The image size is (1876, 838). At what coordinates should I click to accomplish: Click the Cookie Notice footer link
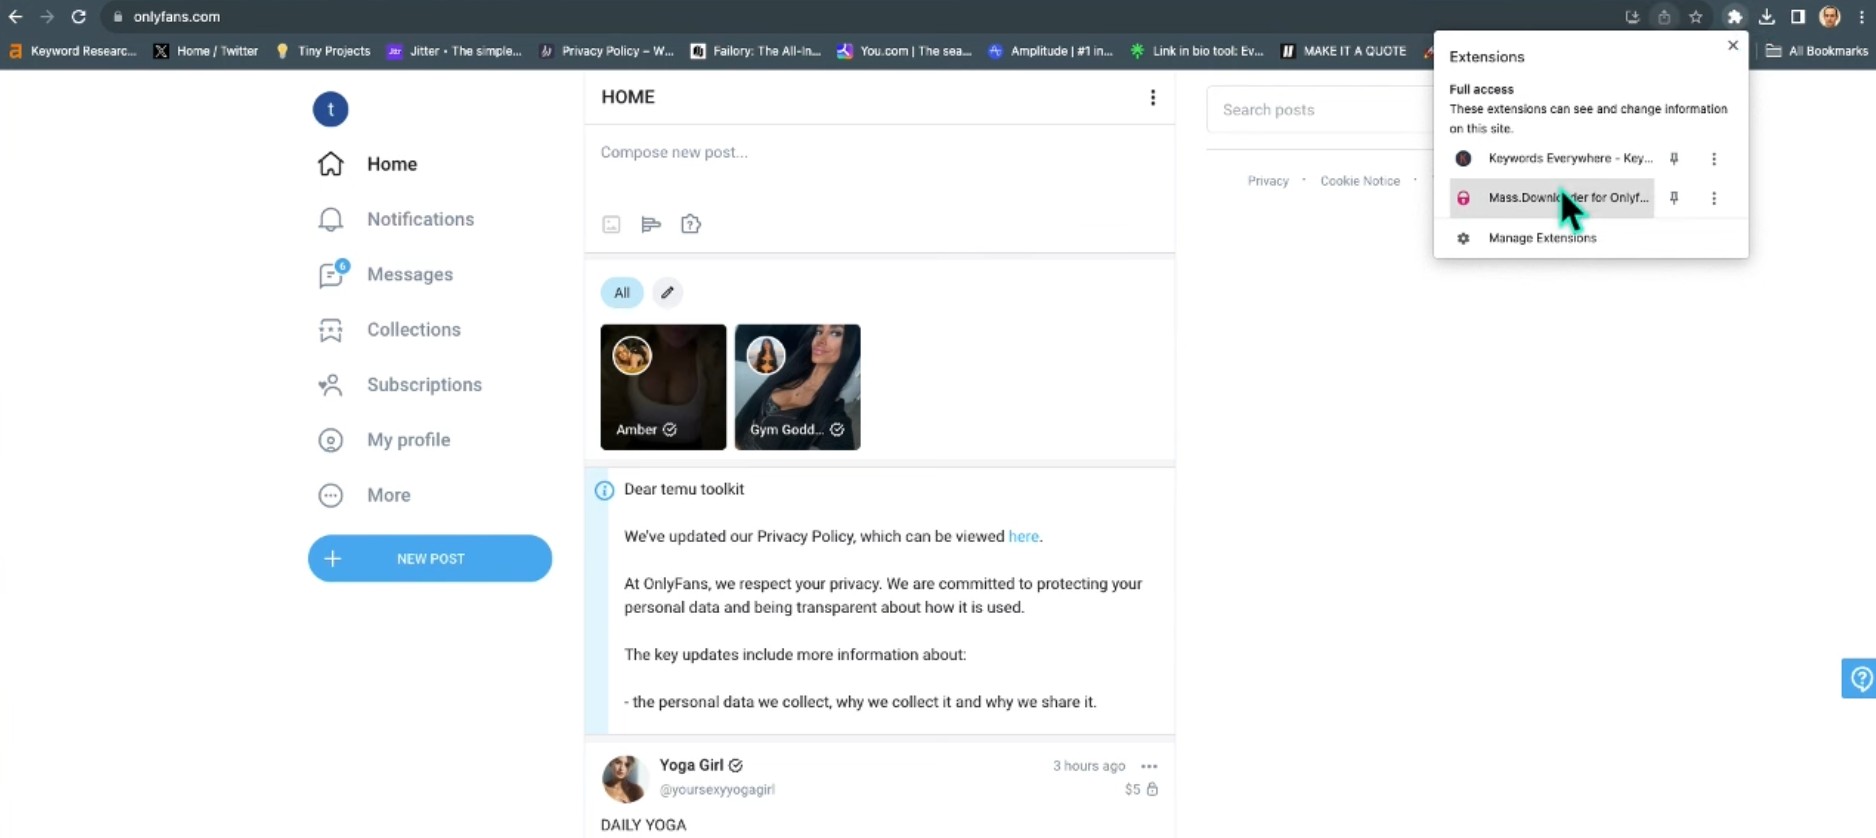[1360, 181]
